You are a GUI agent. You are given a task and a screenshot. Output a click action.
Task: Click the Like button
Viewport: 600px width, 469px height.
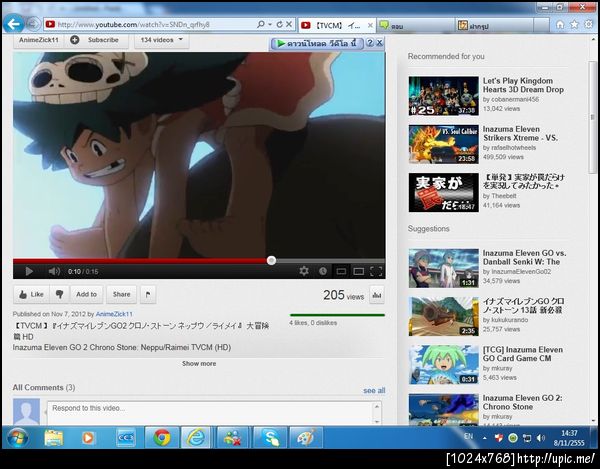(x=31, y=294)
